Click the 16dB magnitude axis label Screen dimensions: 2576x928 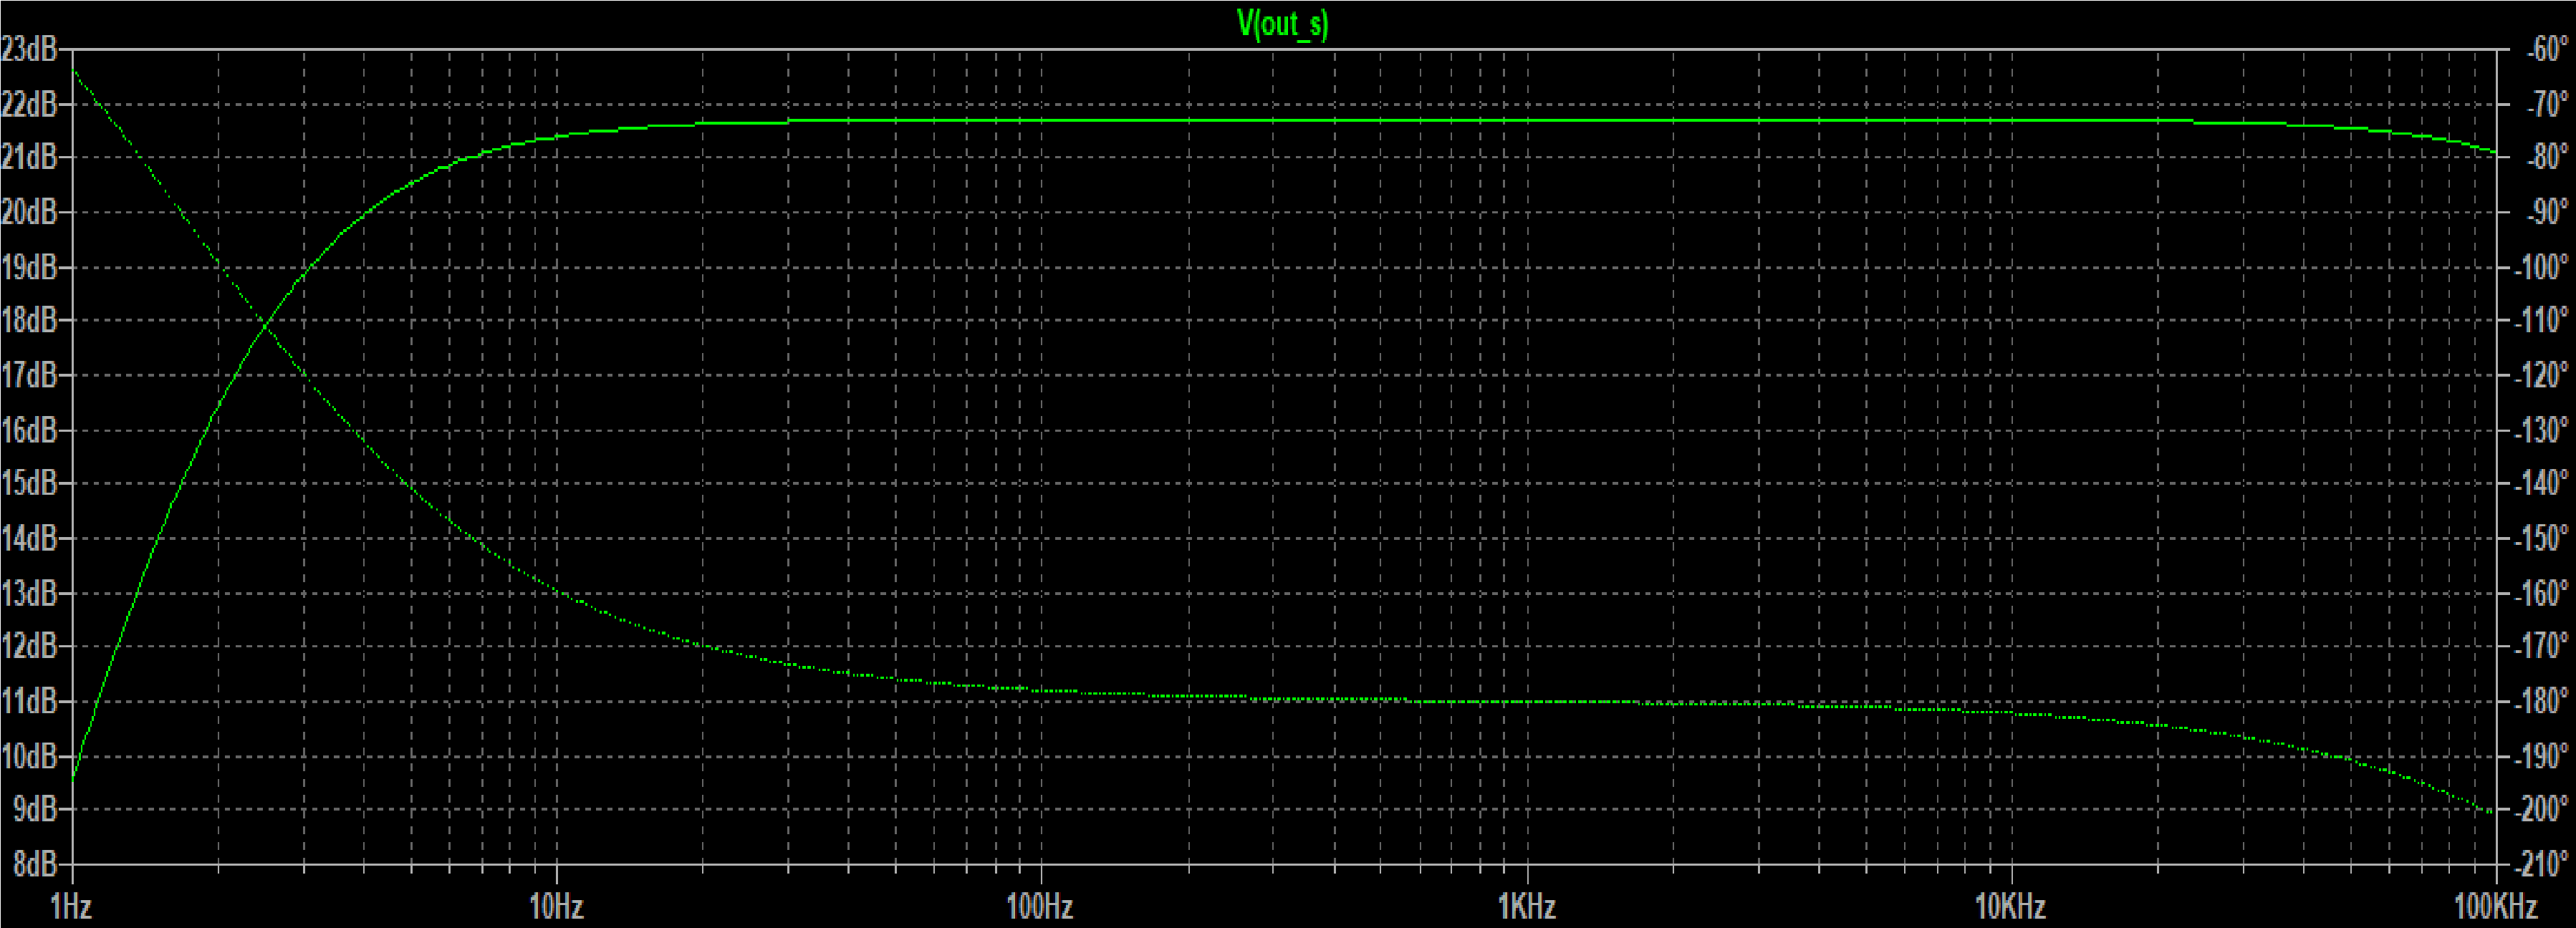point(29,430)
